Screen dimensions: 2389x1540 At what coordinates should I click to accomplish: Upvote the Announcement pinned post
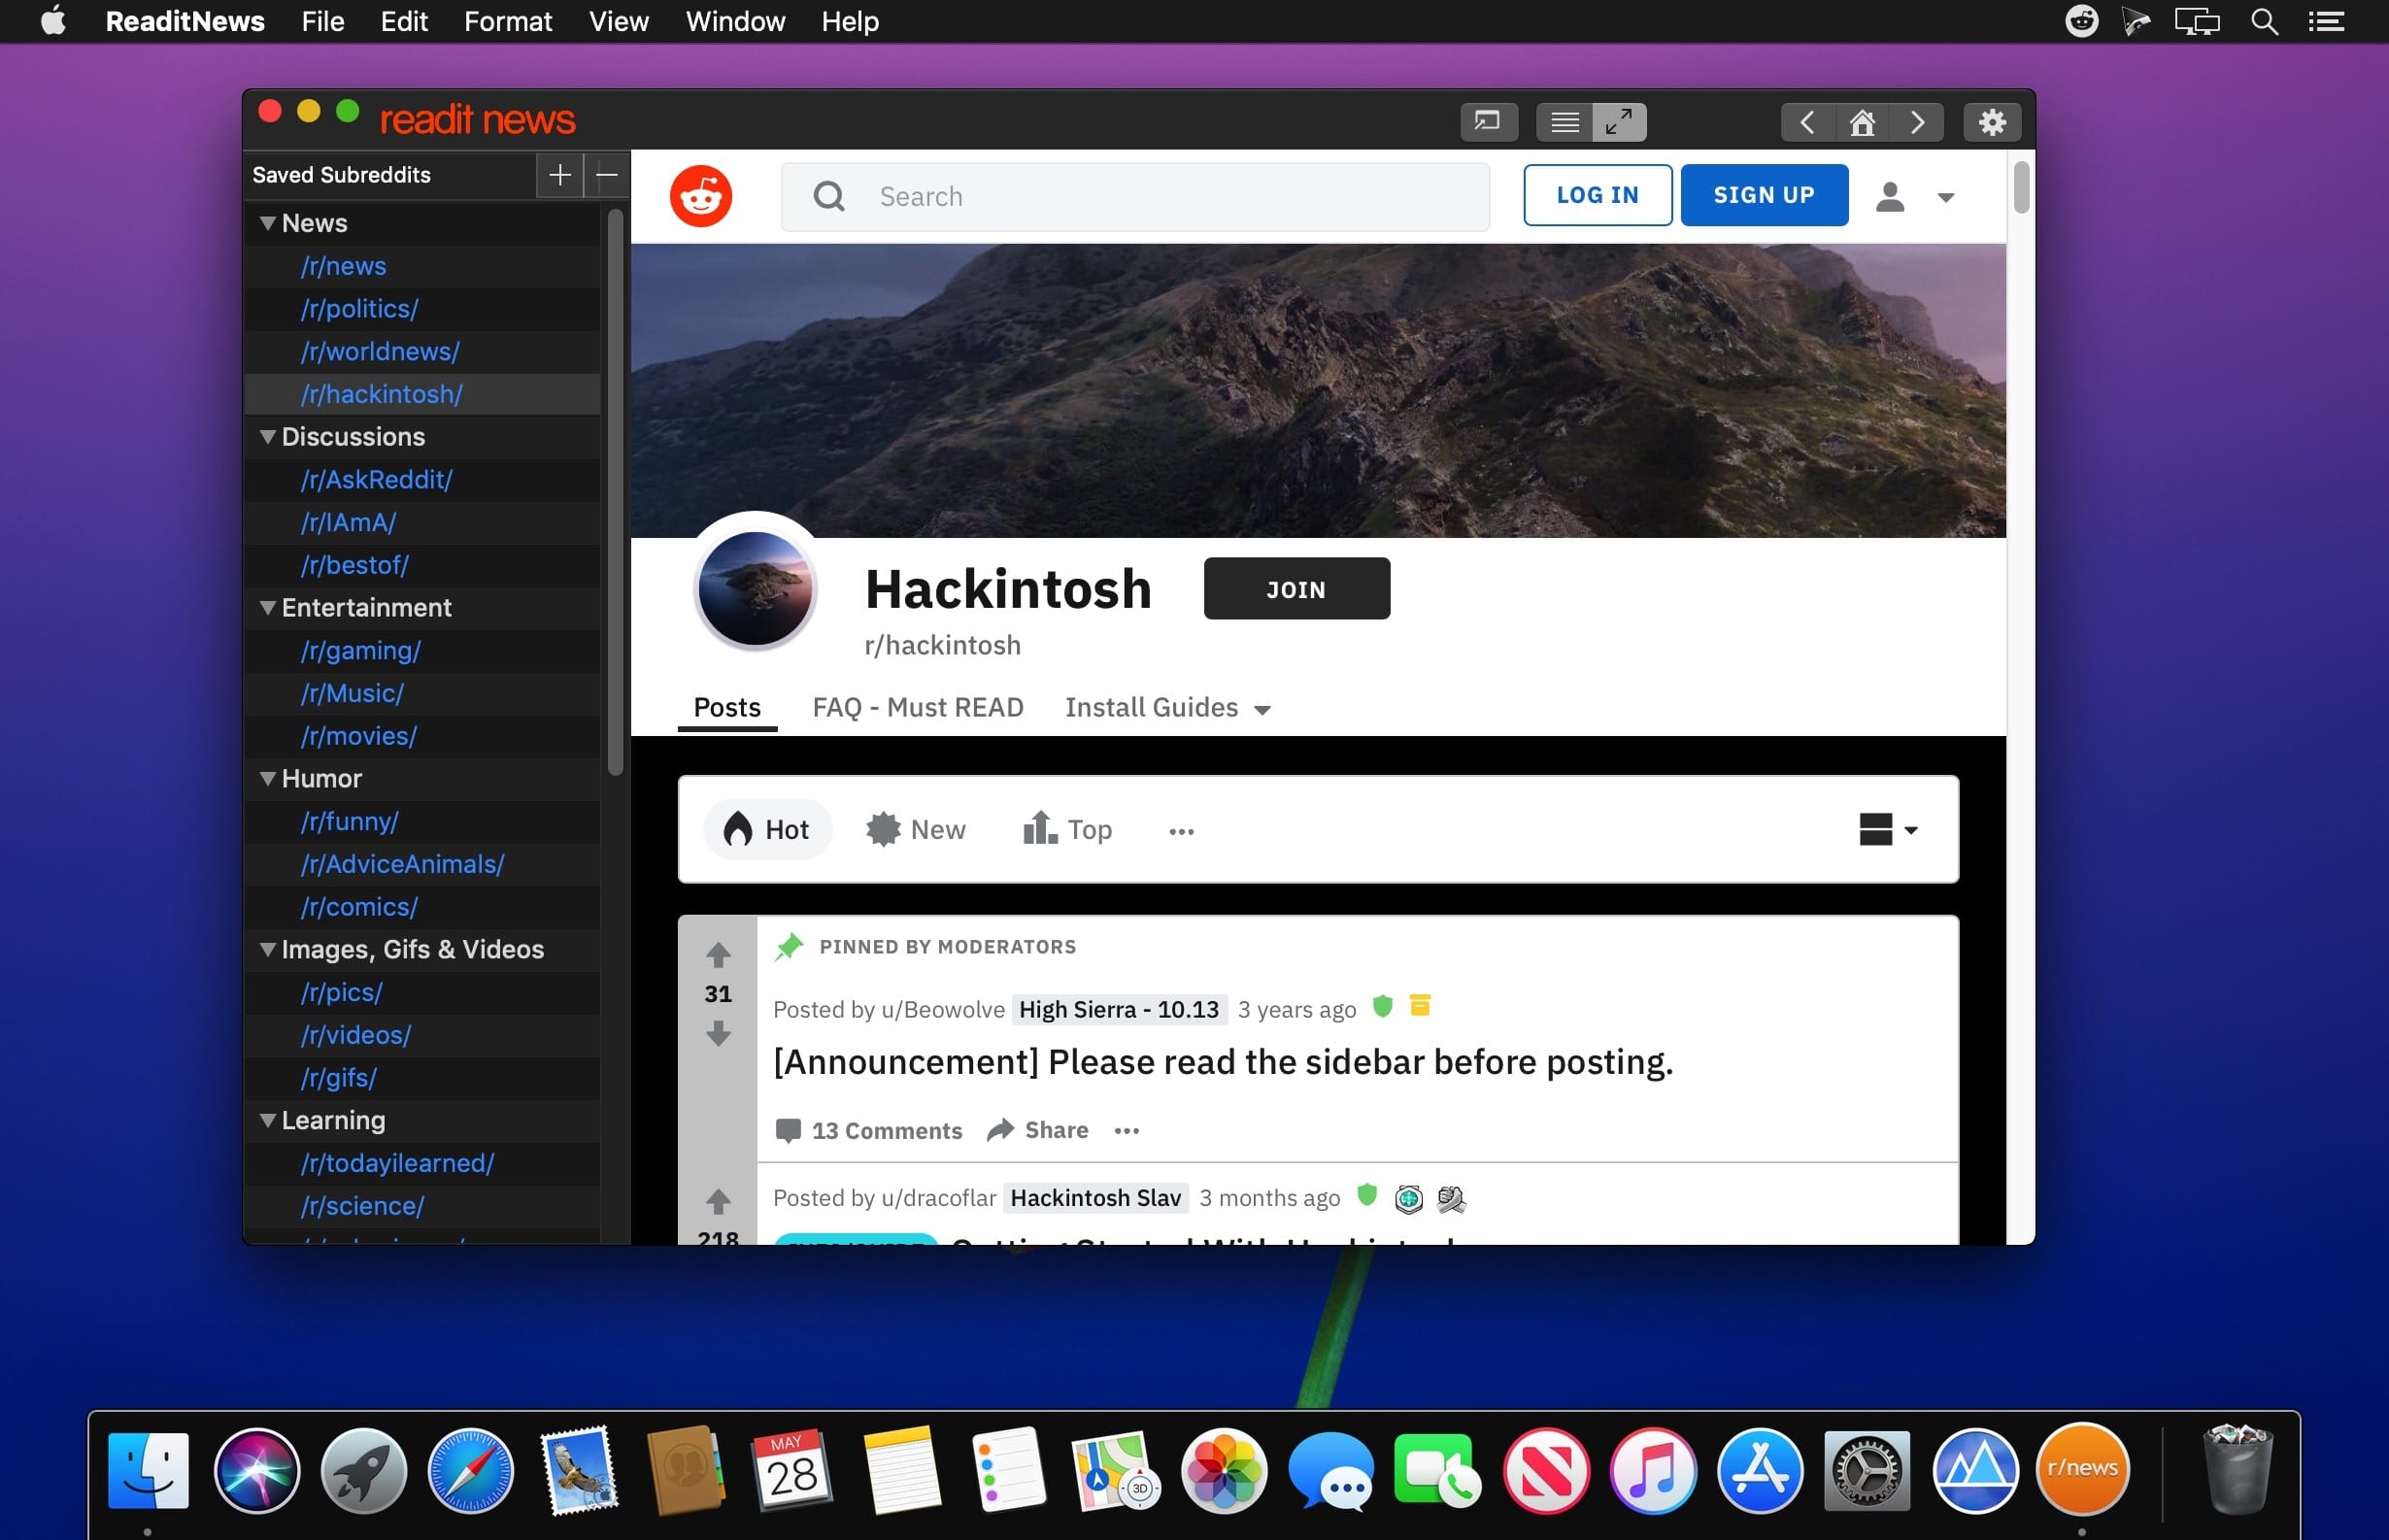point(717,955)
